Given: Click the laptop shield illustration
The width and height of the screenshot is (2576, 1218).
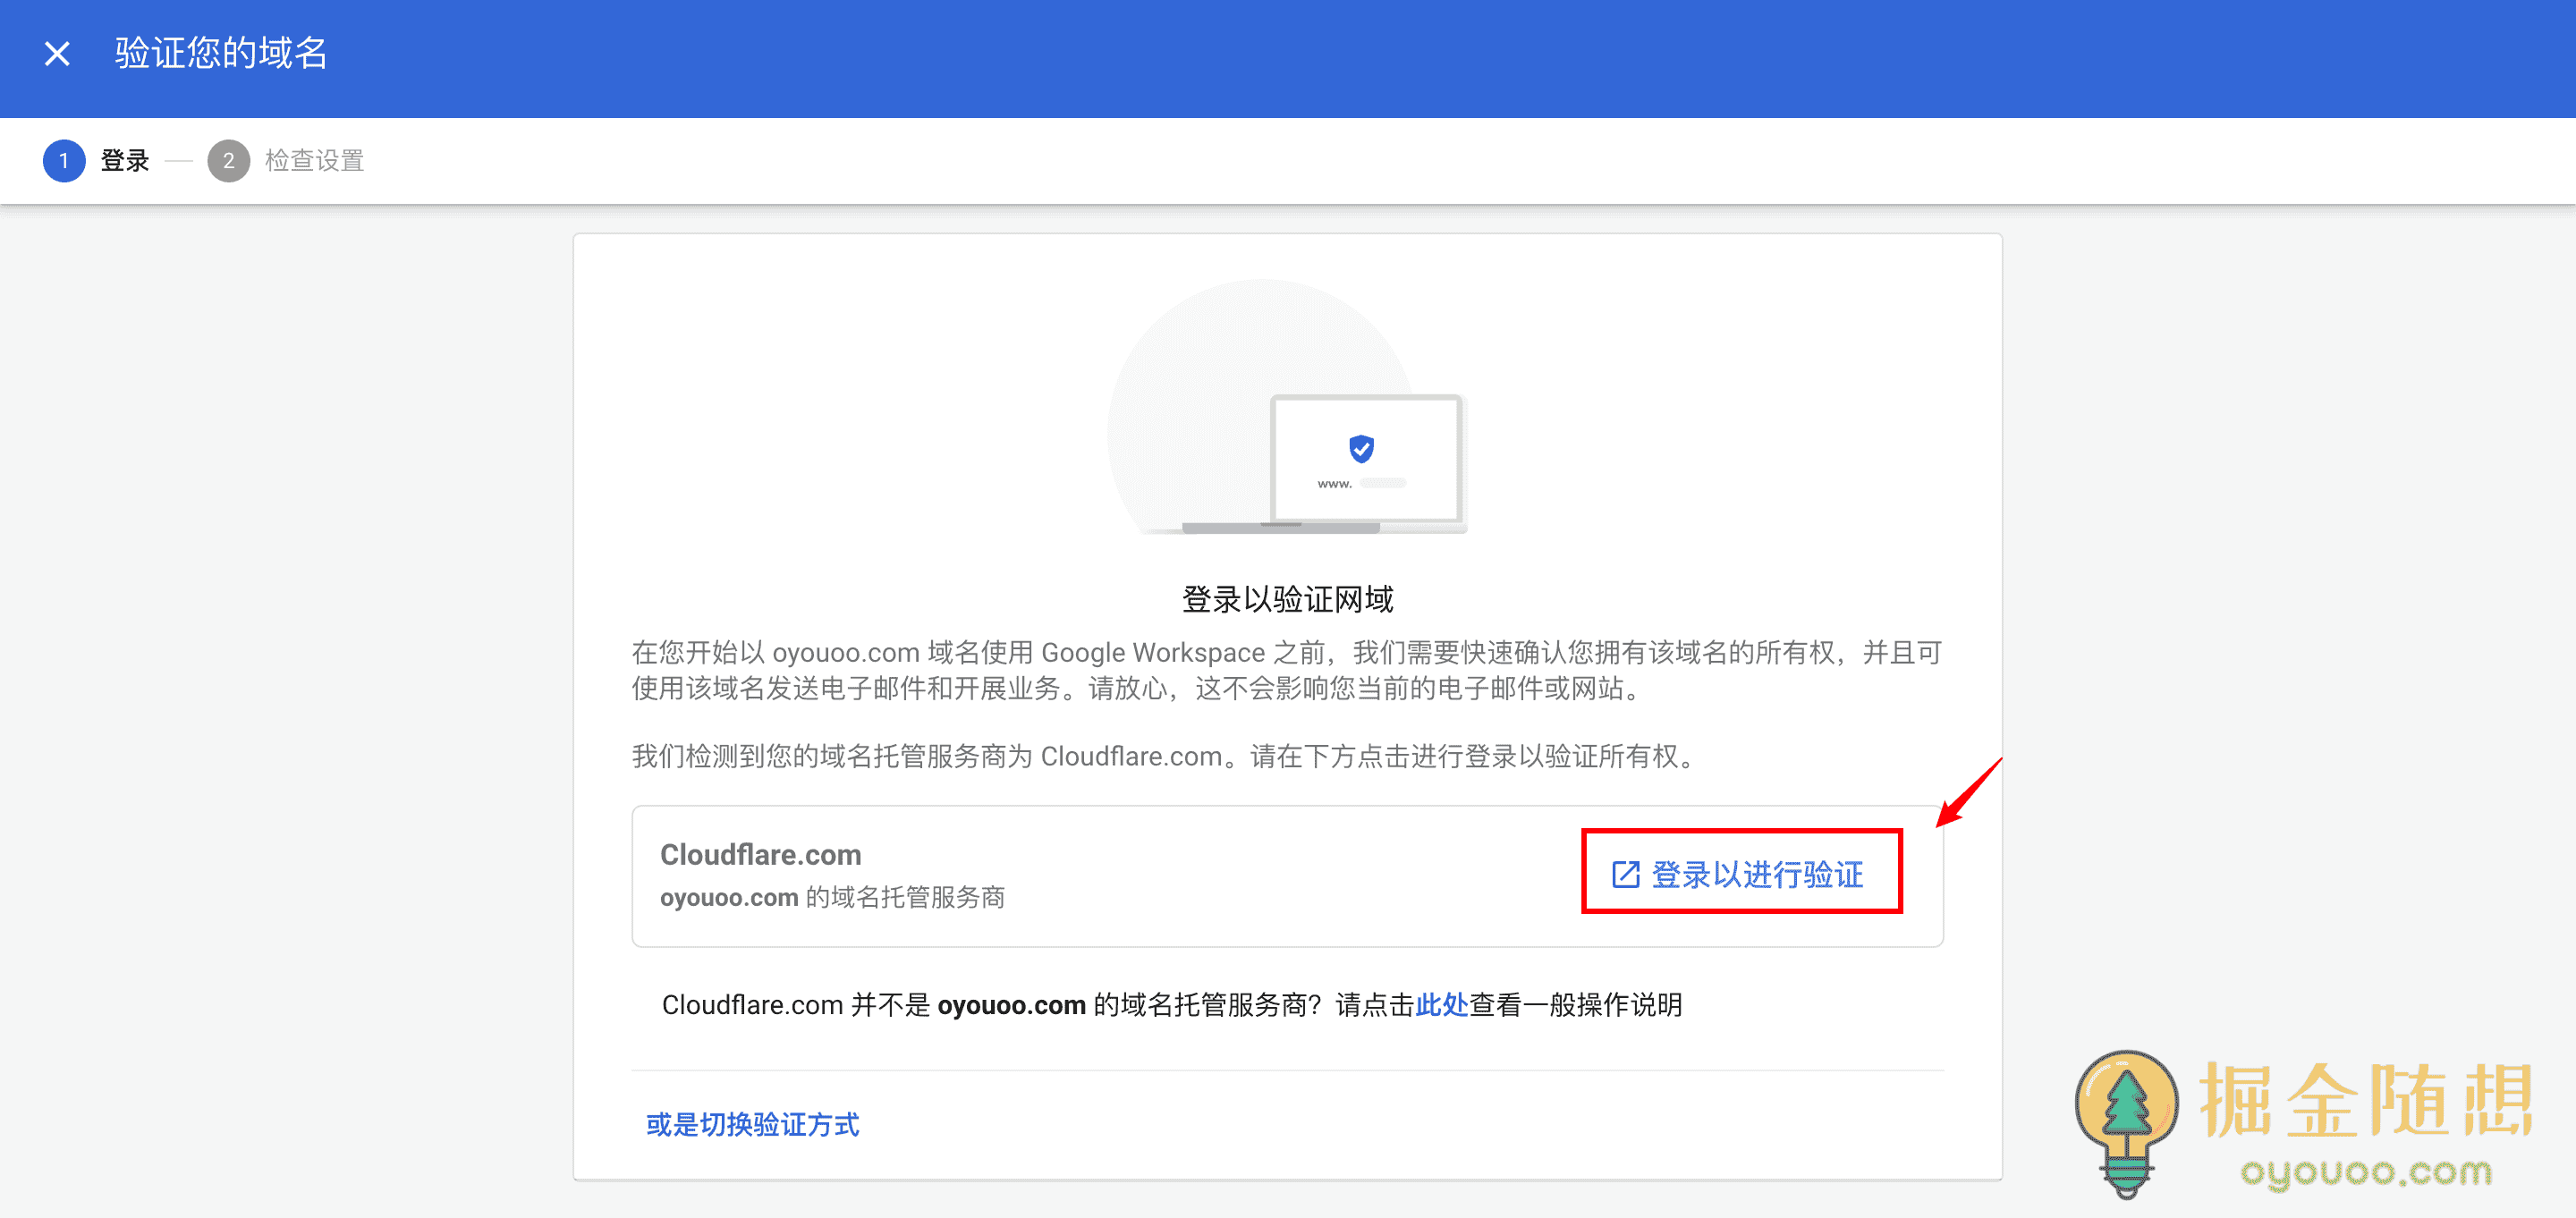Looking at the screenshot, I should (1288, 407).
